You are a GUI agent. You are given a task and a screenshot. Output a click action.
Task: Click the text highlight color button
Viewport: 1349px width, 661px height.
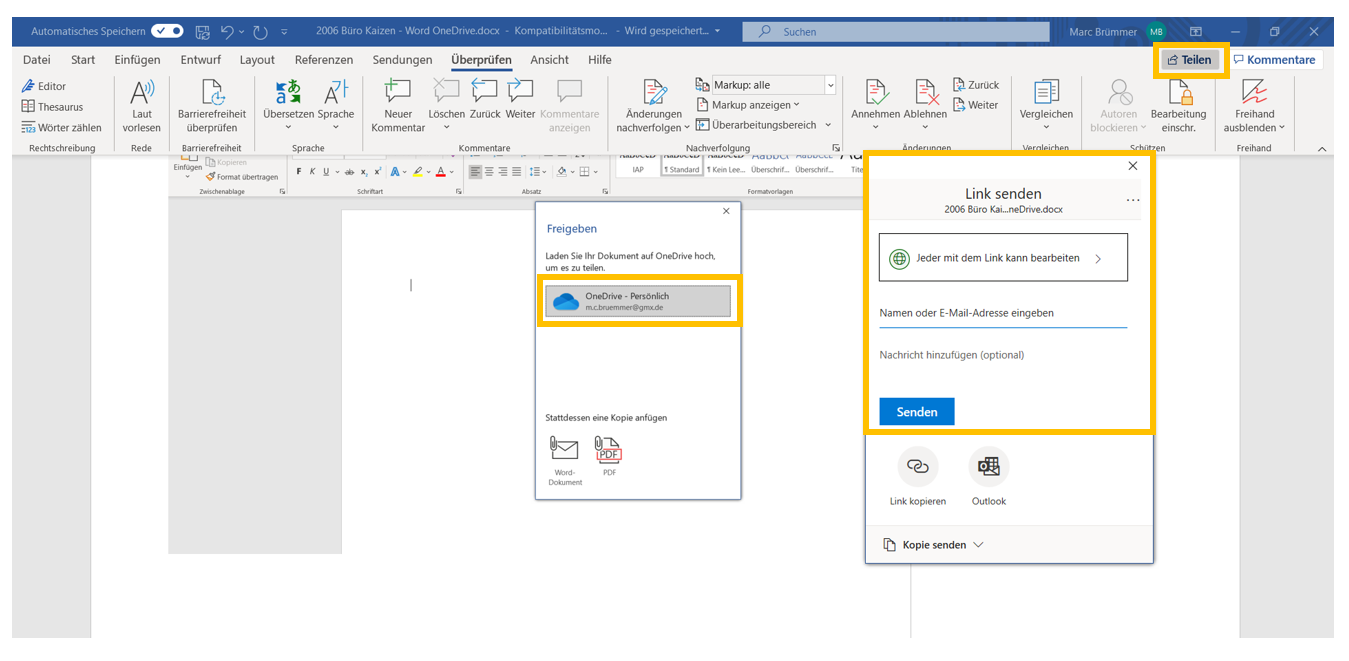pyautogui.click(x=417, y=172)
